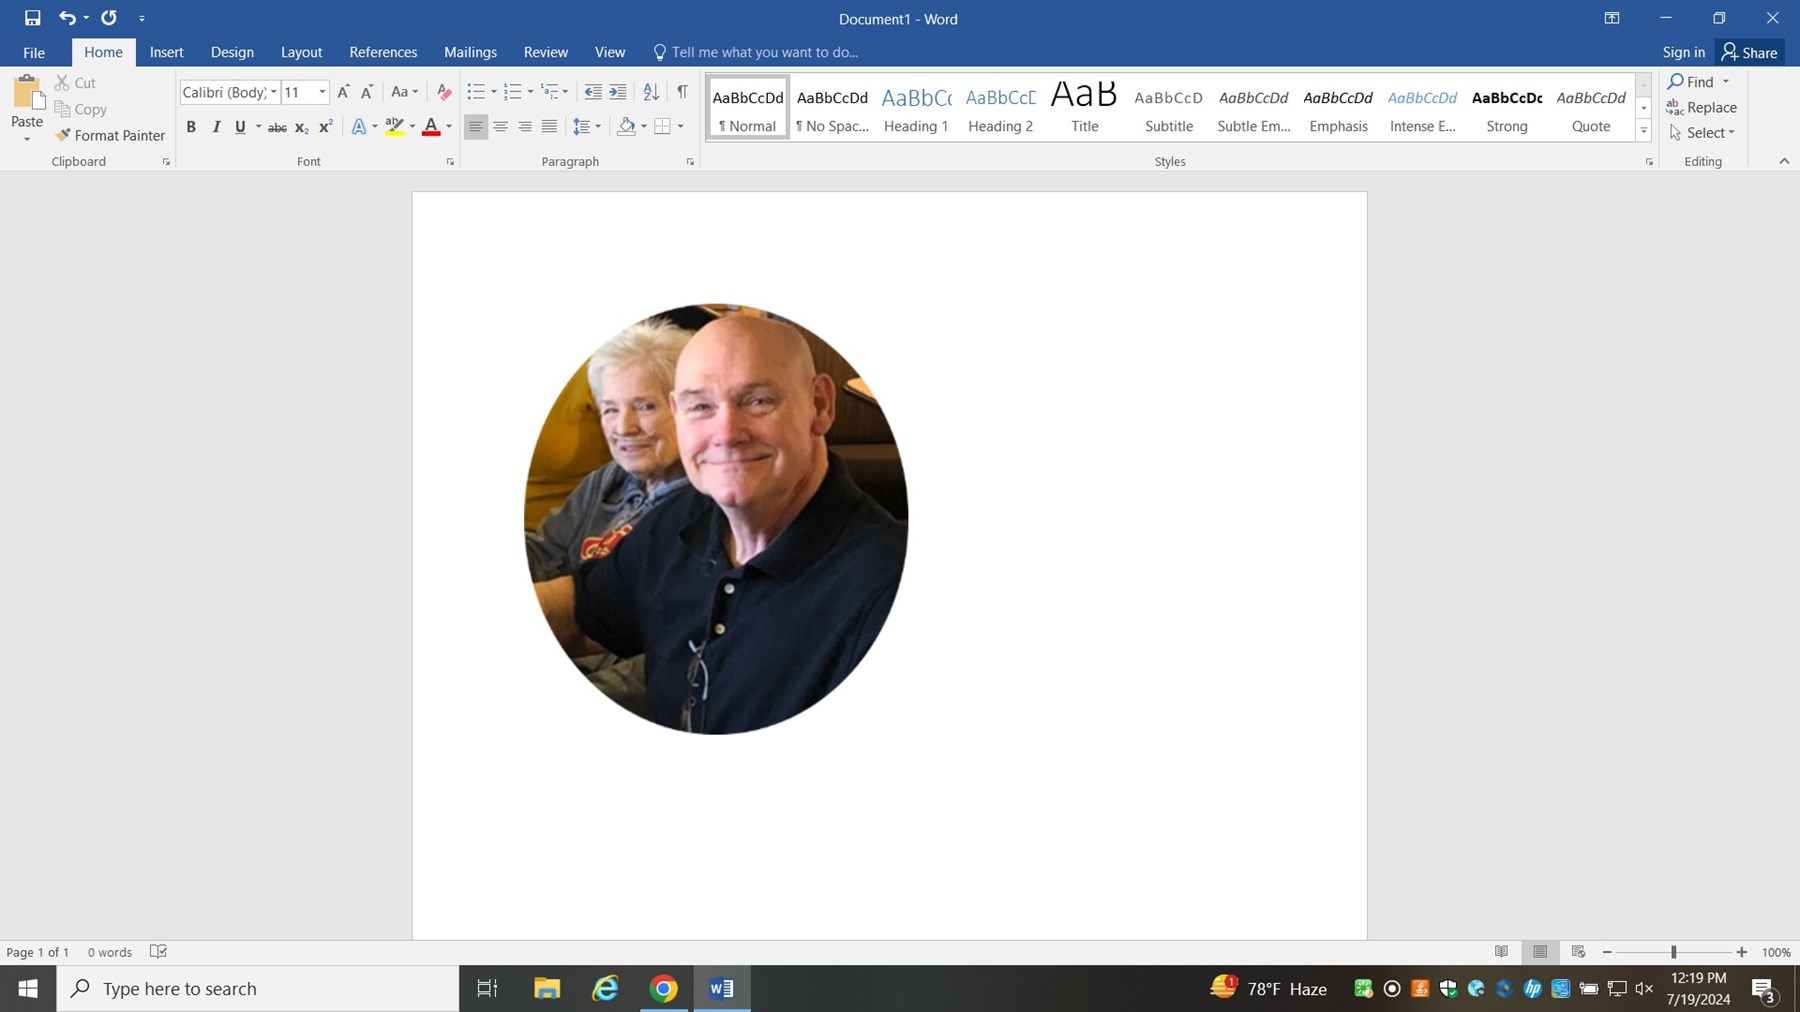
Task: Click the red font color swatch
Action: [x=431, y=127]
